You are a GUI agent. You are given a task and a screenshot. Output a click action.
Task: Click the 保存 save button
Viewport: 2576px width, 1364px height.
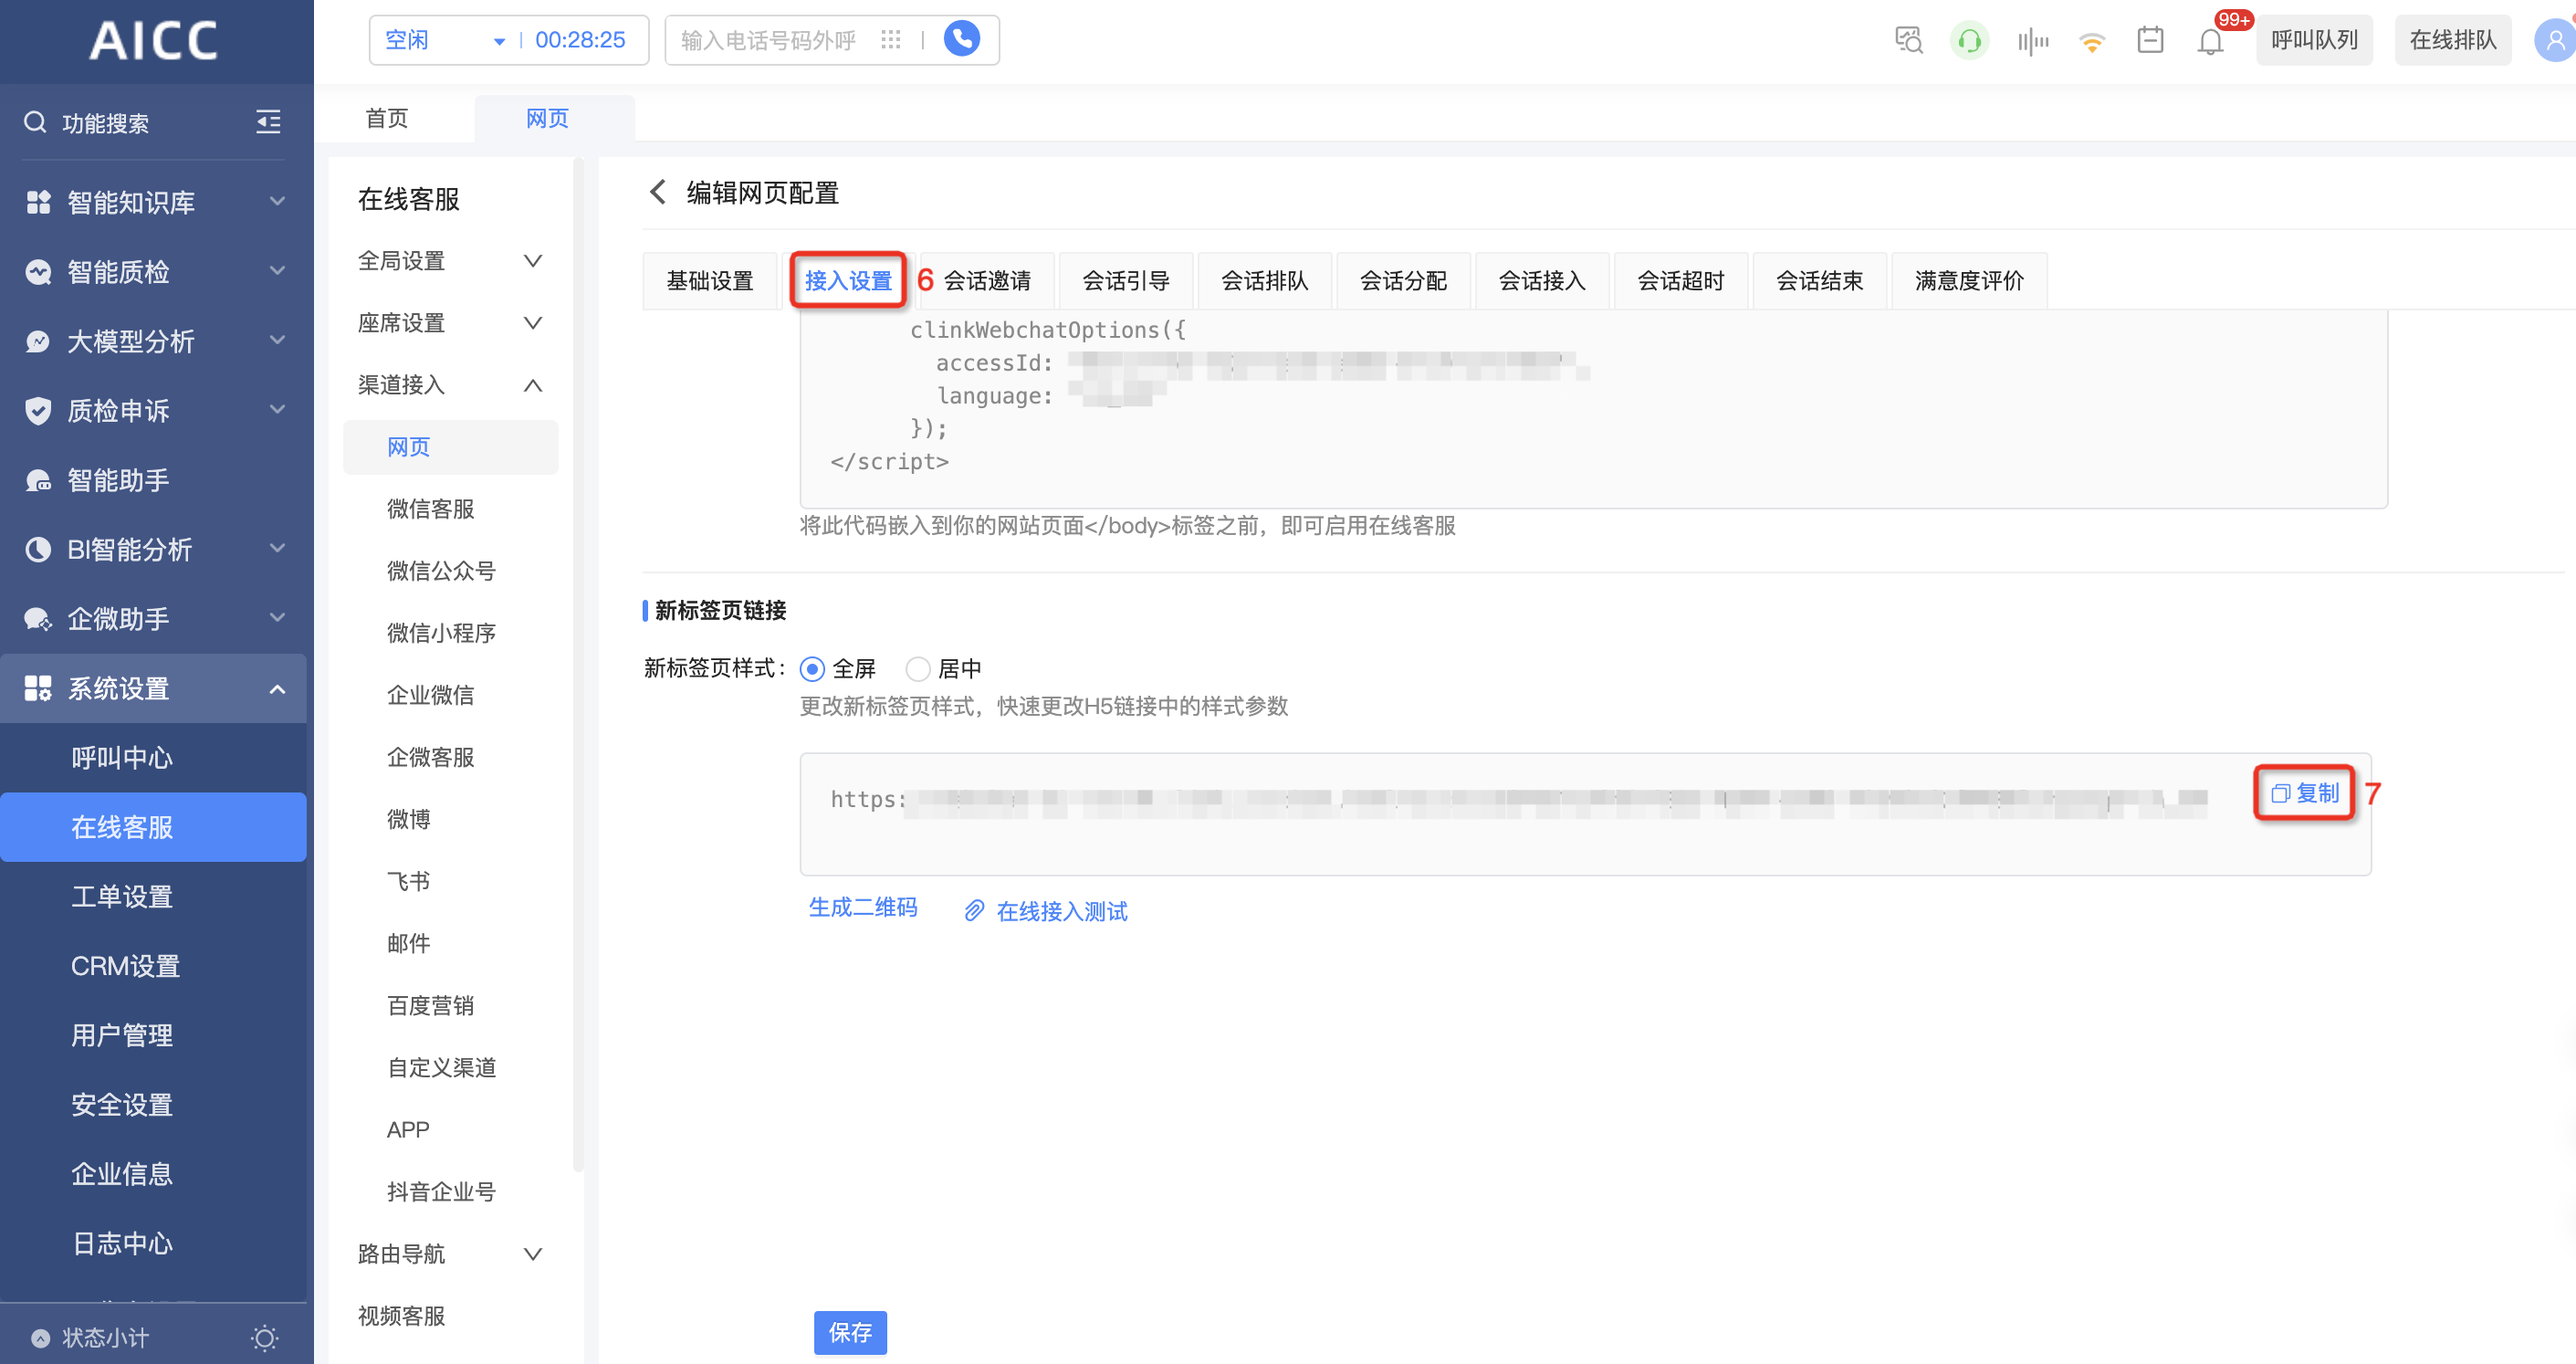click(x=850, y=1332)
